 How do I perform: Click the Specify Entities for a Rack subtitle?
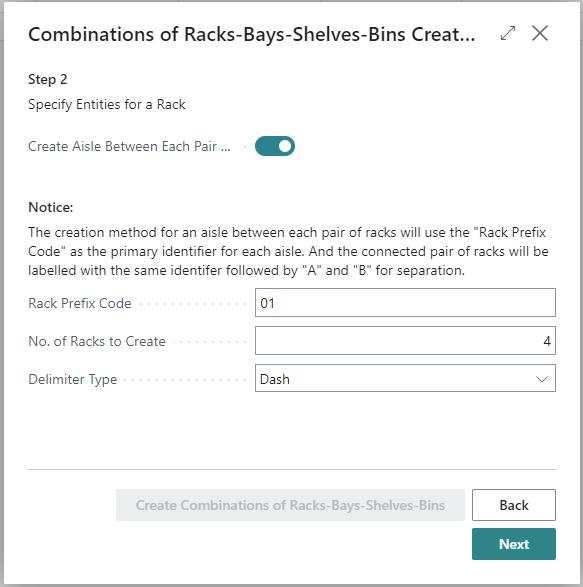pos(107,104)
